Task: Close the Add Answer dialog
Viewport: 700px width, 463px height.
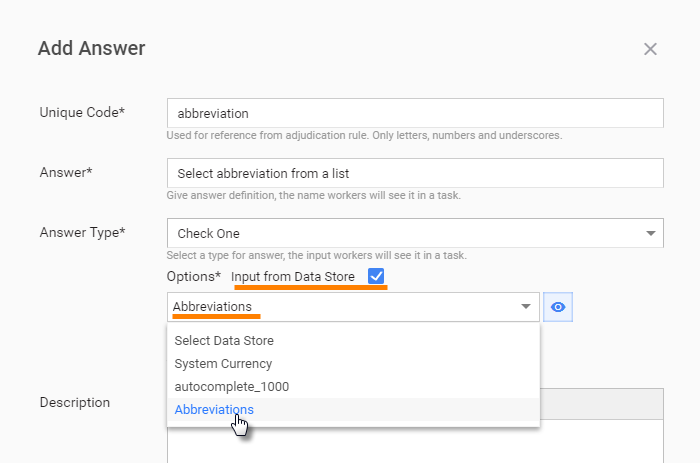Action: 650,49
